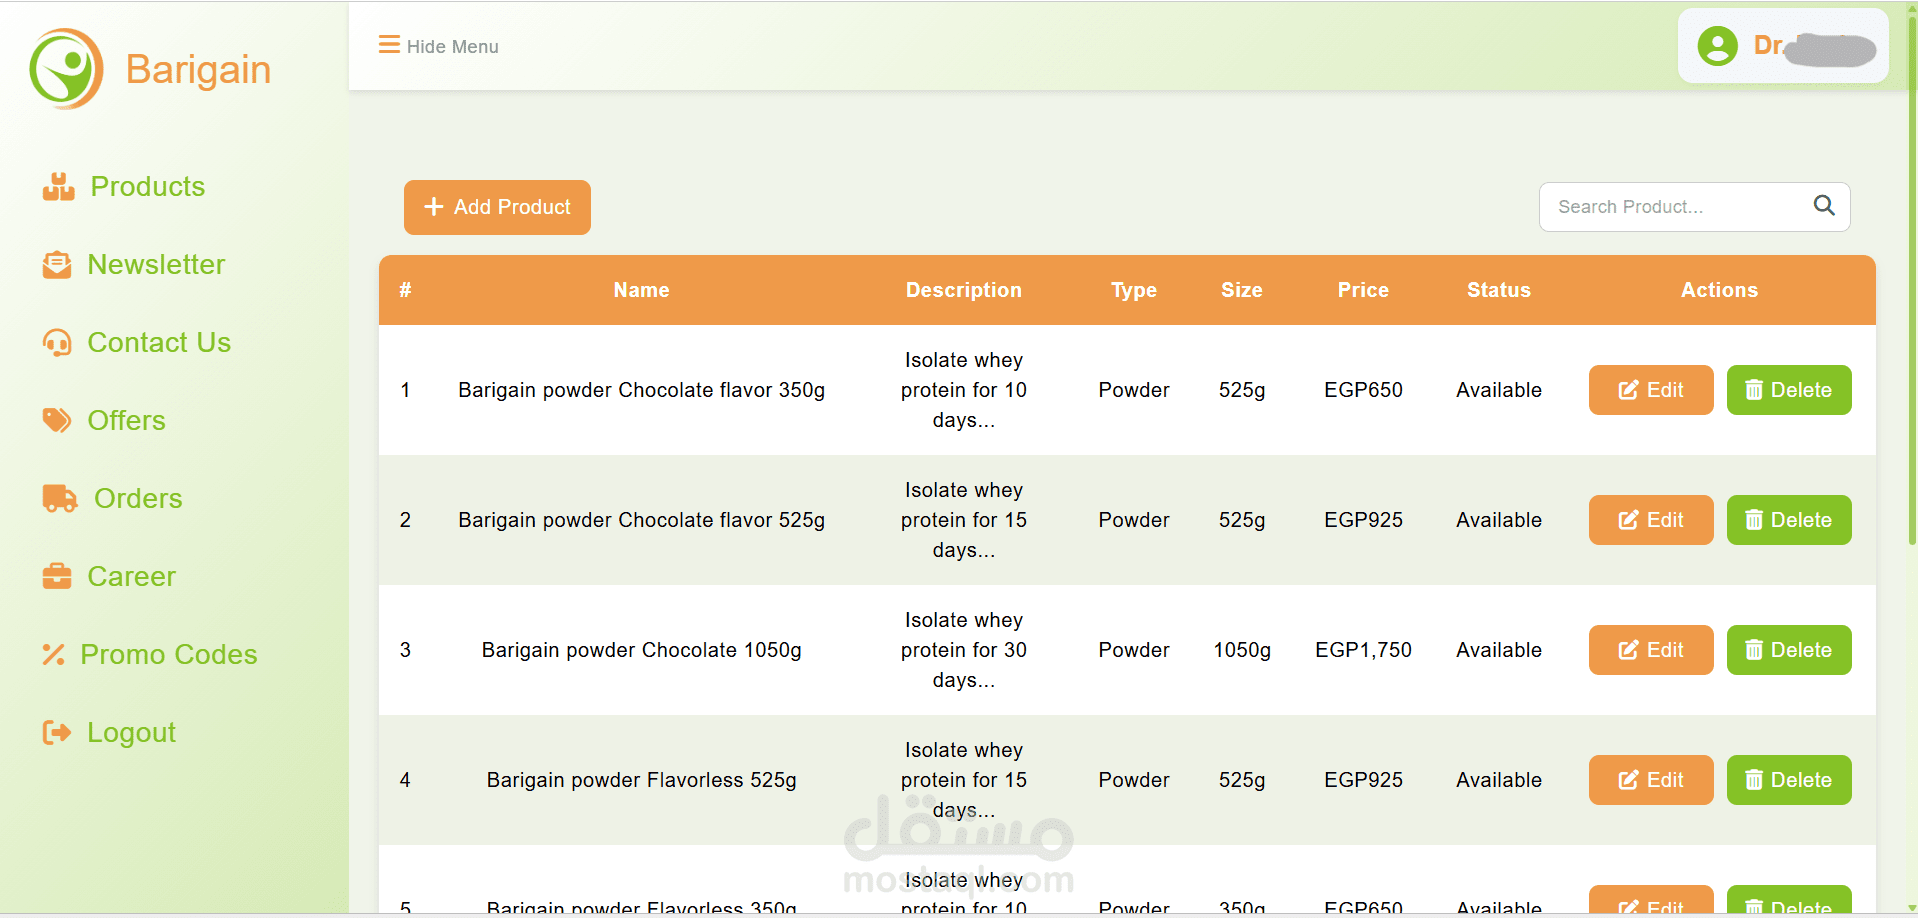Image resolution: width=1918 pixels, height=918 pixels.
Task: Click the Promo Codes percent icon
Action: coord(53,655)
